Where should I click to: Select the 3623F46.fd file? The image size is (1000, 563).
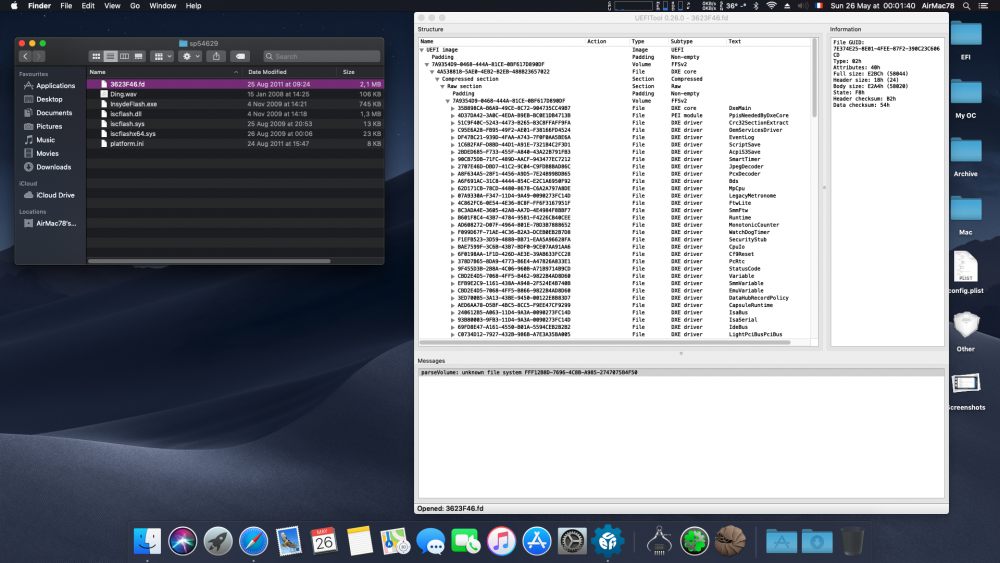[235, 84]
